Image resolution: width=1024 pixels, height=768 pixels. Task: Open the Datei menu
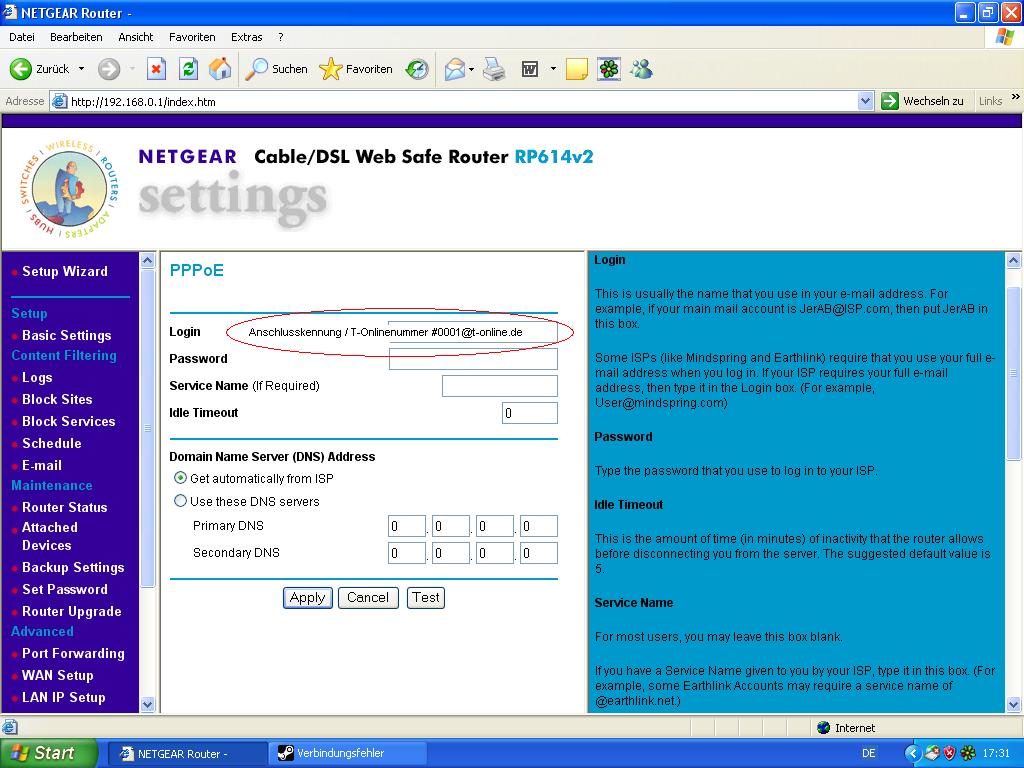[x=22, y=37]
